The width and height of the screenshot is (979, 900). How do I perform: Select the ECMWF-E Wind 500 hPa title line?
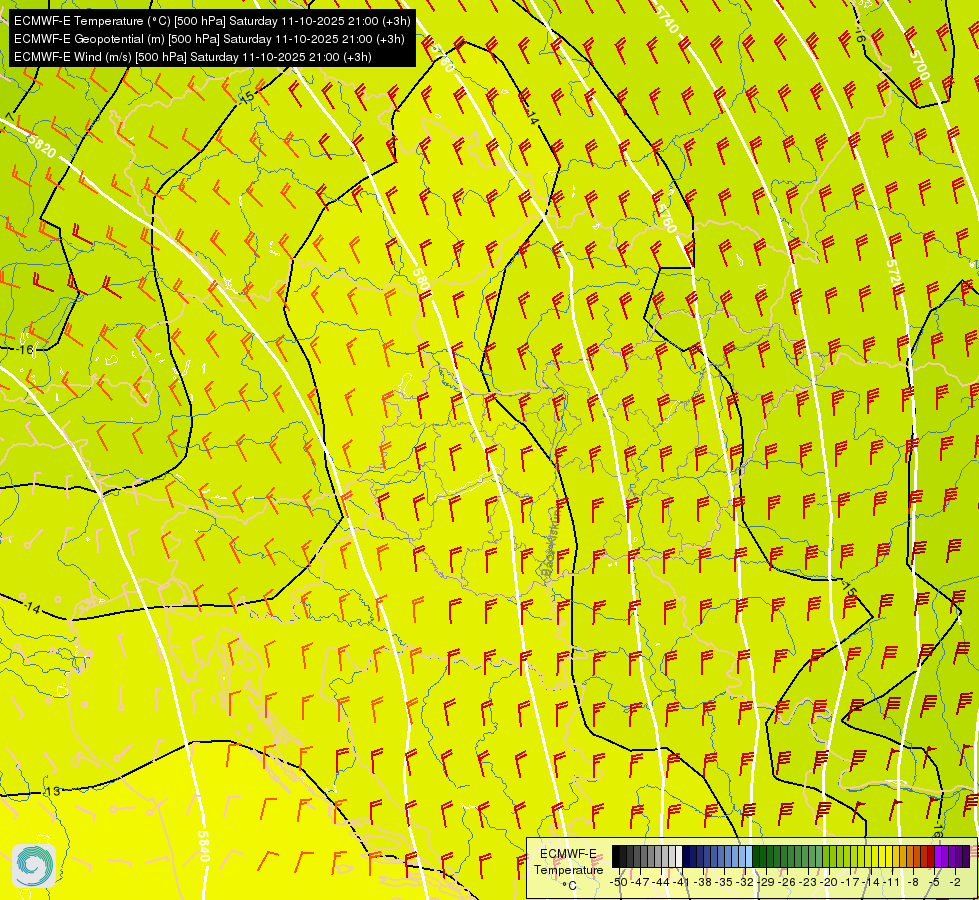(x=193, y=57)
